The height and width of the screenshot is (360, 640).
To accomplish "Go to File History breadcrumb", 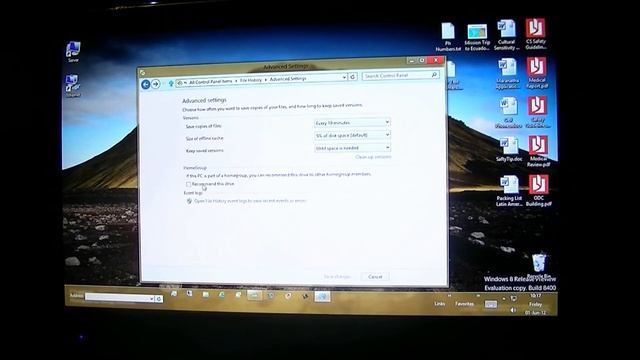I will (251, 80).
